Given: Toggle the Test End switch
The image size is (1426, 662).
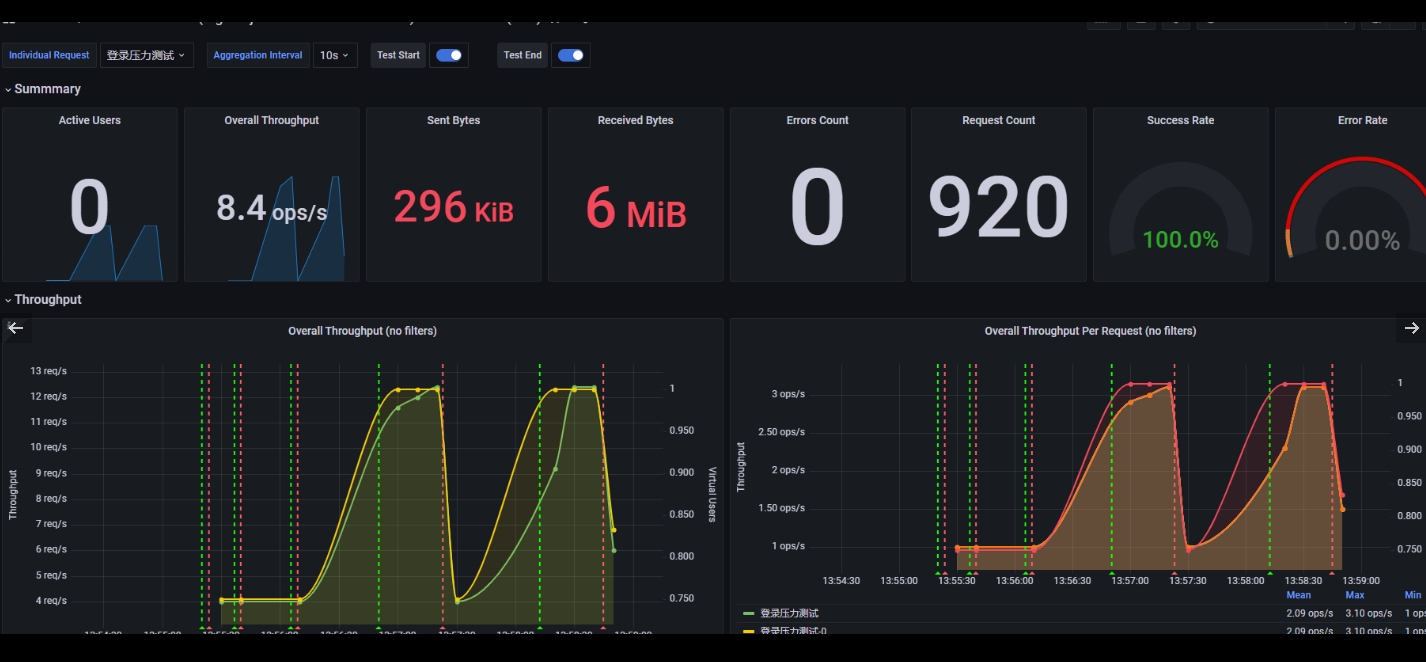Looking at the screenshot, I should click(571, 55).
